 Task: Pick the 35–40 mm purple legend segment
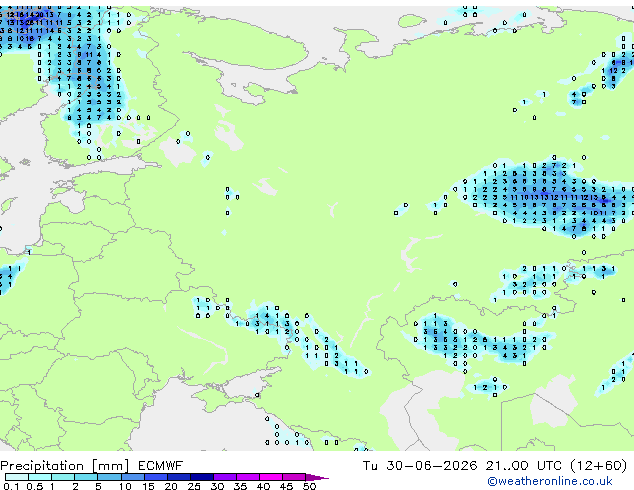tap(248, 477)
